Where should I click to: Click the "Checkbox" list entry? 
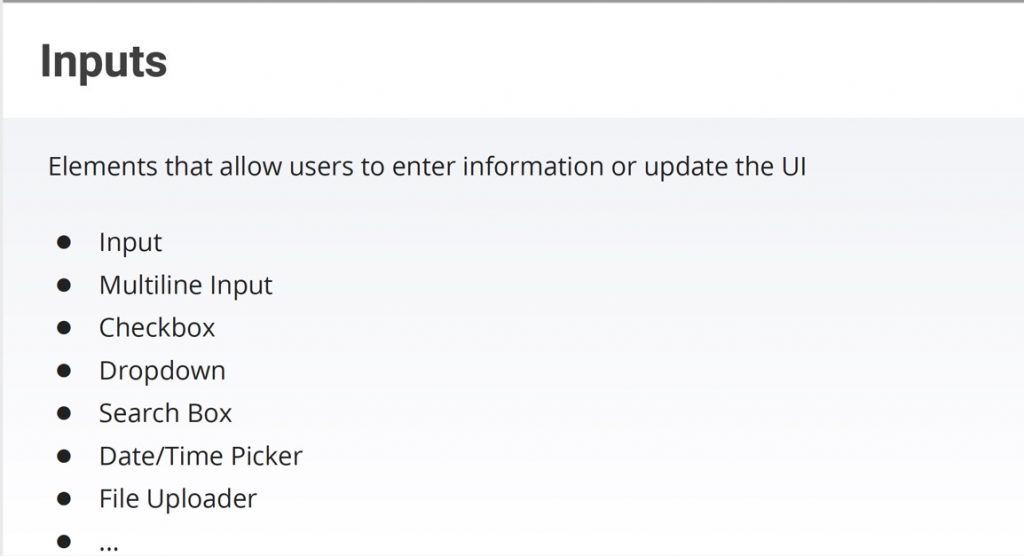157,327
